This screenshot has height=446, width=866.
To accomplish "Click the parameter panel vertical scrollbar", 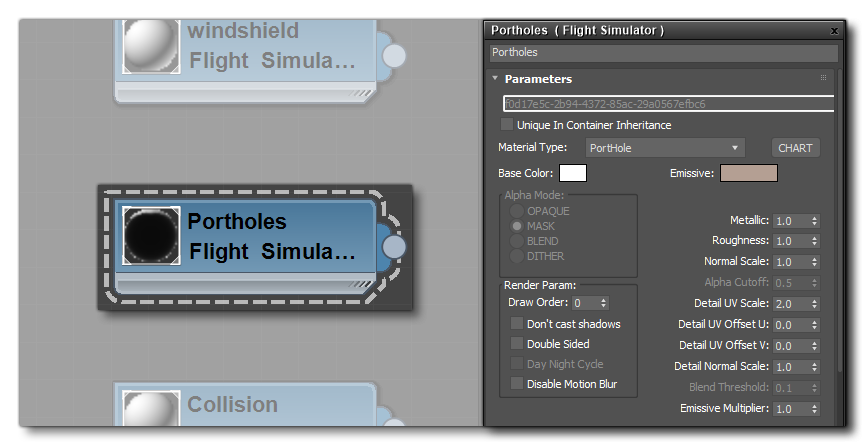I will click(x=840, y=220).
